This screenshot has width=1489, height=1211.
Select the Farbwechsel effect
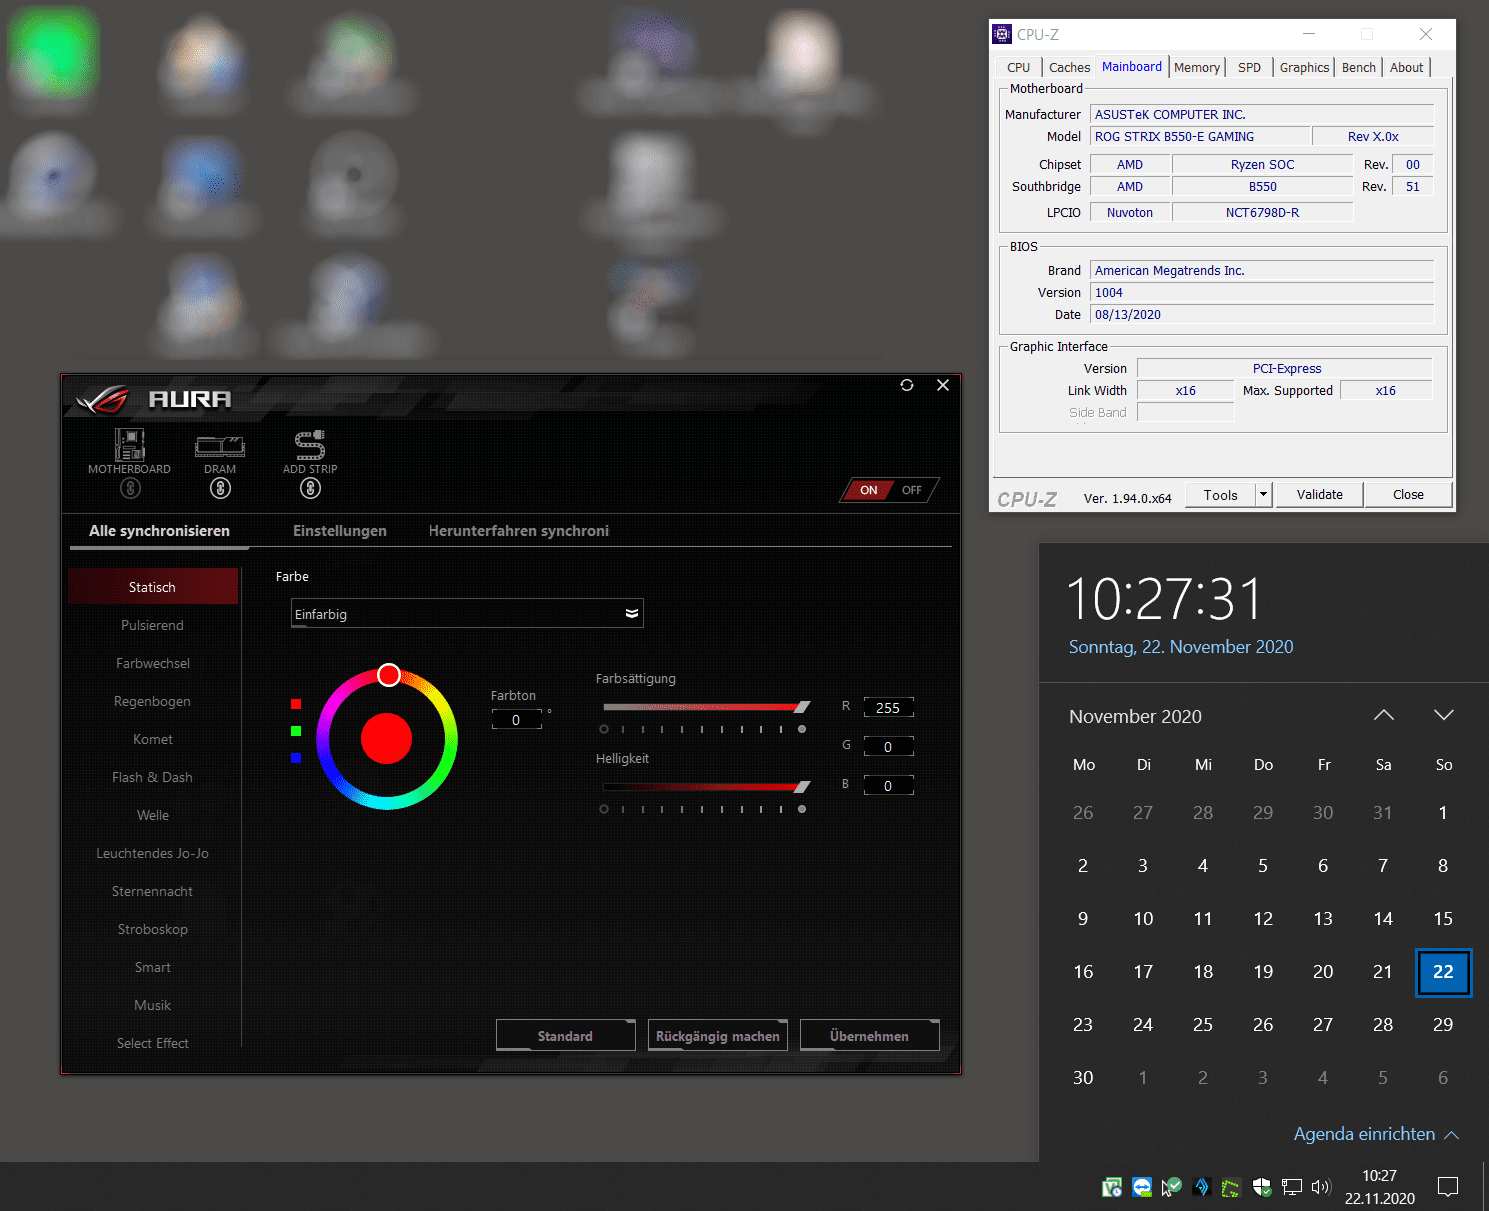click(x=153, y=663)
